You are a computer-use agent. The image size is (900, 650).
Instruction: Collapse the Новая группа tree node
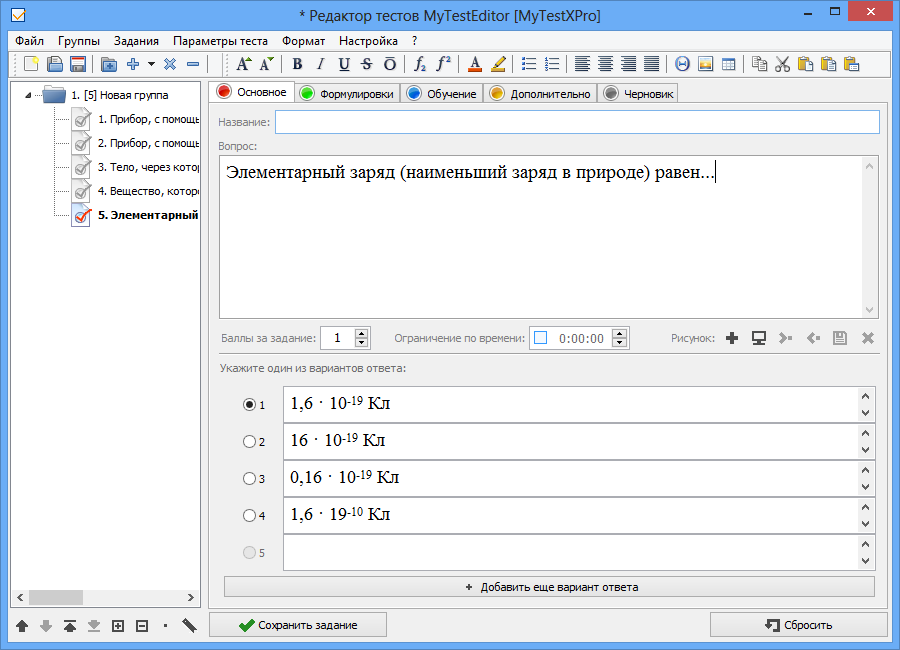tap(28, 95)
